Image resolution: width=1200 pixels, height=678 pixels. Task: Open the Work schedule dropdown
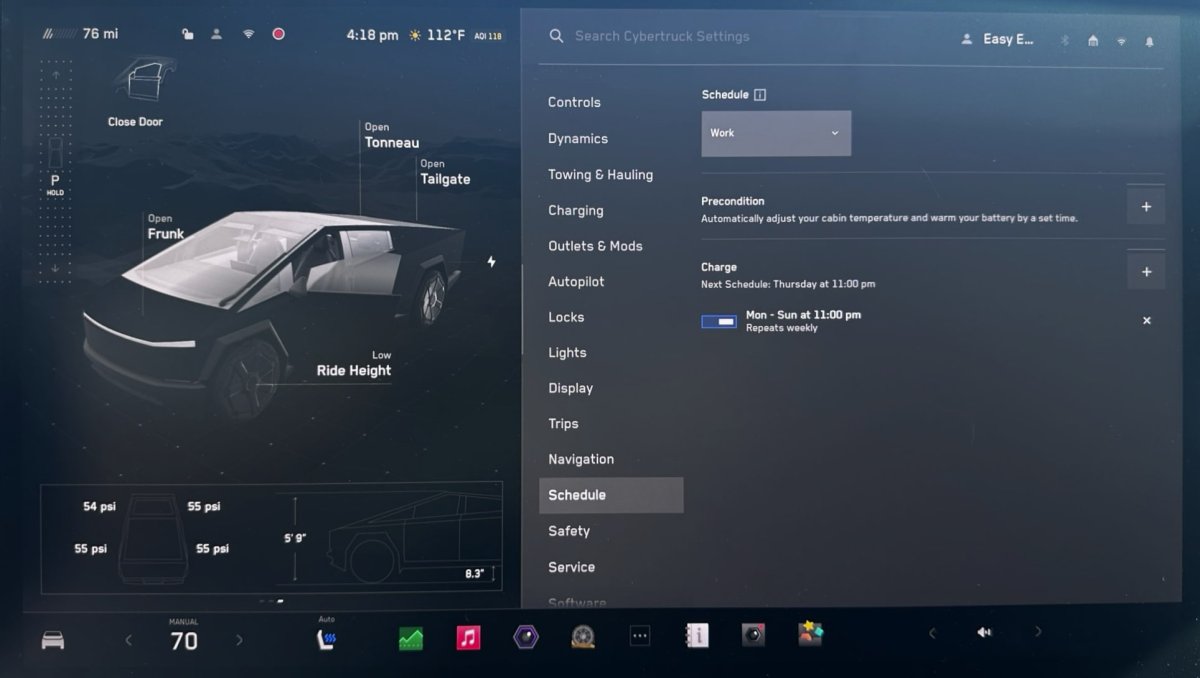tap(776, 133)
